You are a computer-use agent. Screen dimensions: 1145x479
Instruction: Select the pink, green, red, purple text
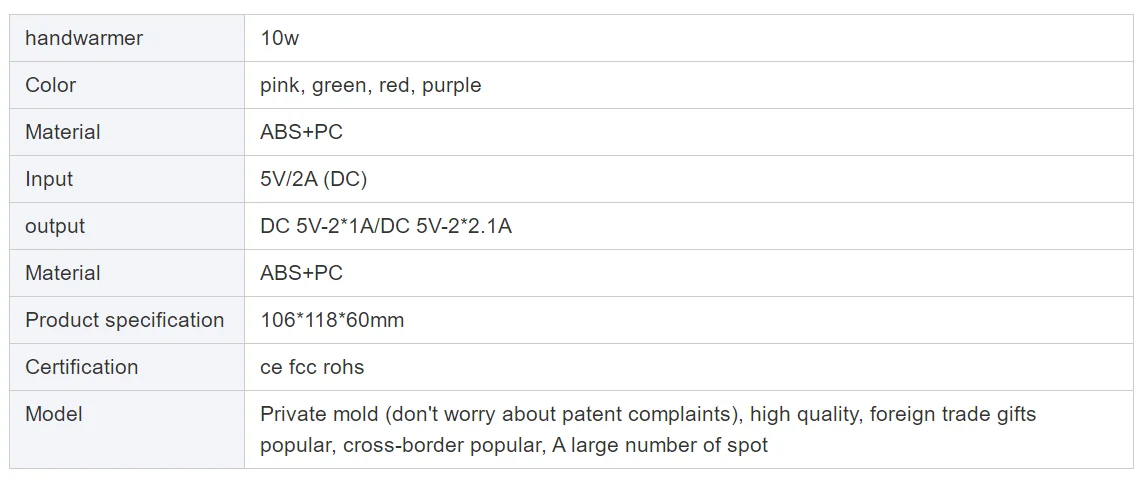coord(370,85)
